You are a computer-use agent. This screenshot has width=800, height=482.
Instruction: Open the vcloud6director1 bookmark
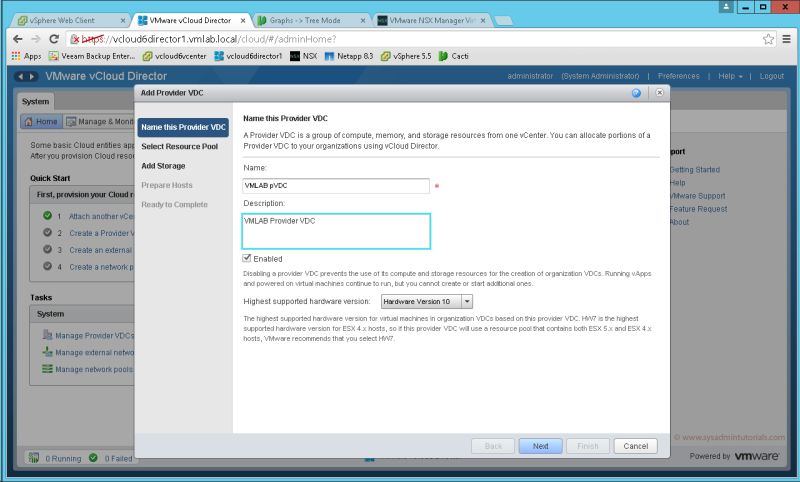(x=248, y=56)
